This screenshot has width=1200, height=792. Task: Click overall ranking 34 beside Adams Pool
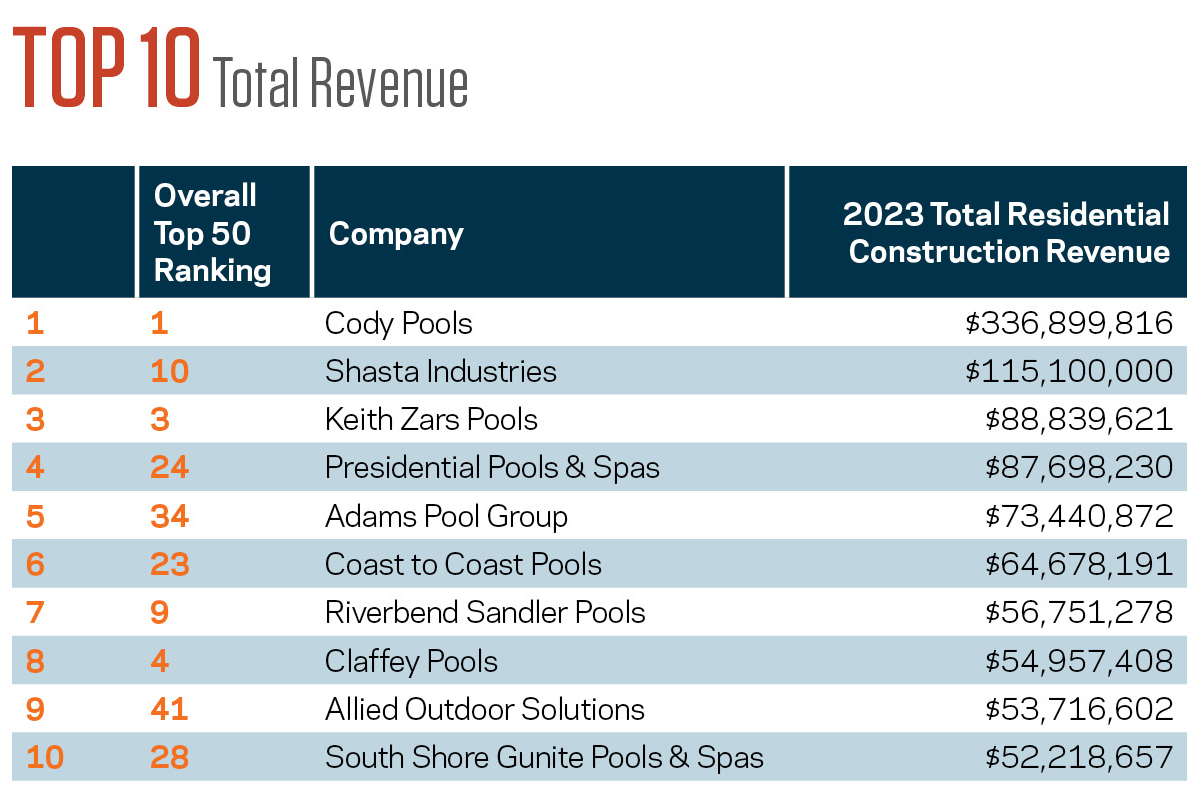click(x=171, y=516)
